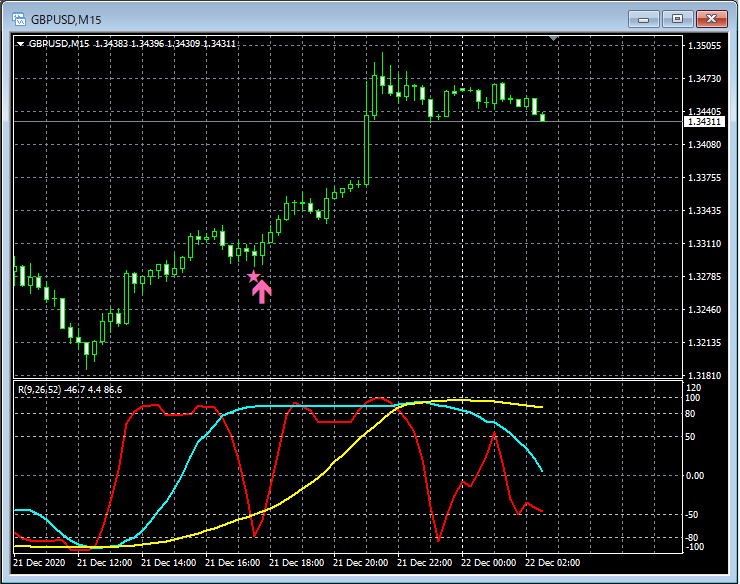Click the chart window icon in title bar
Screen dimensions: 740x584
(18, 18)
